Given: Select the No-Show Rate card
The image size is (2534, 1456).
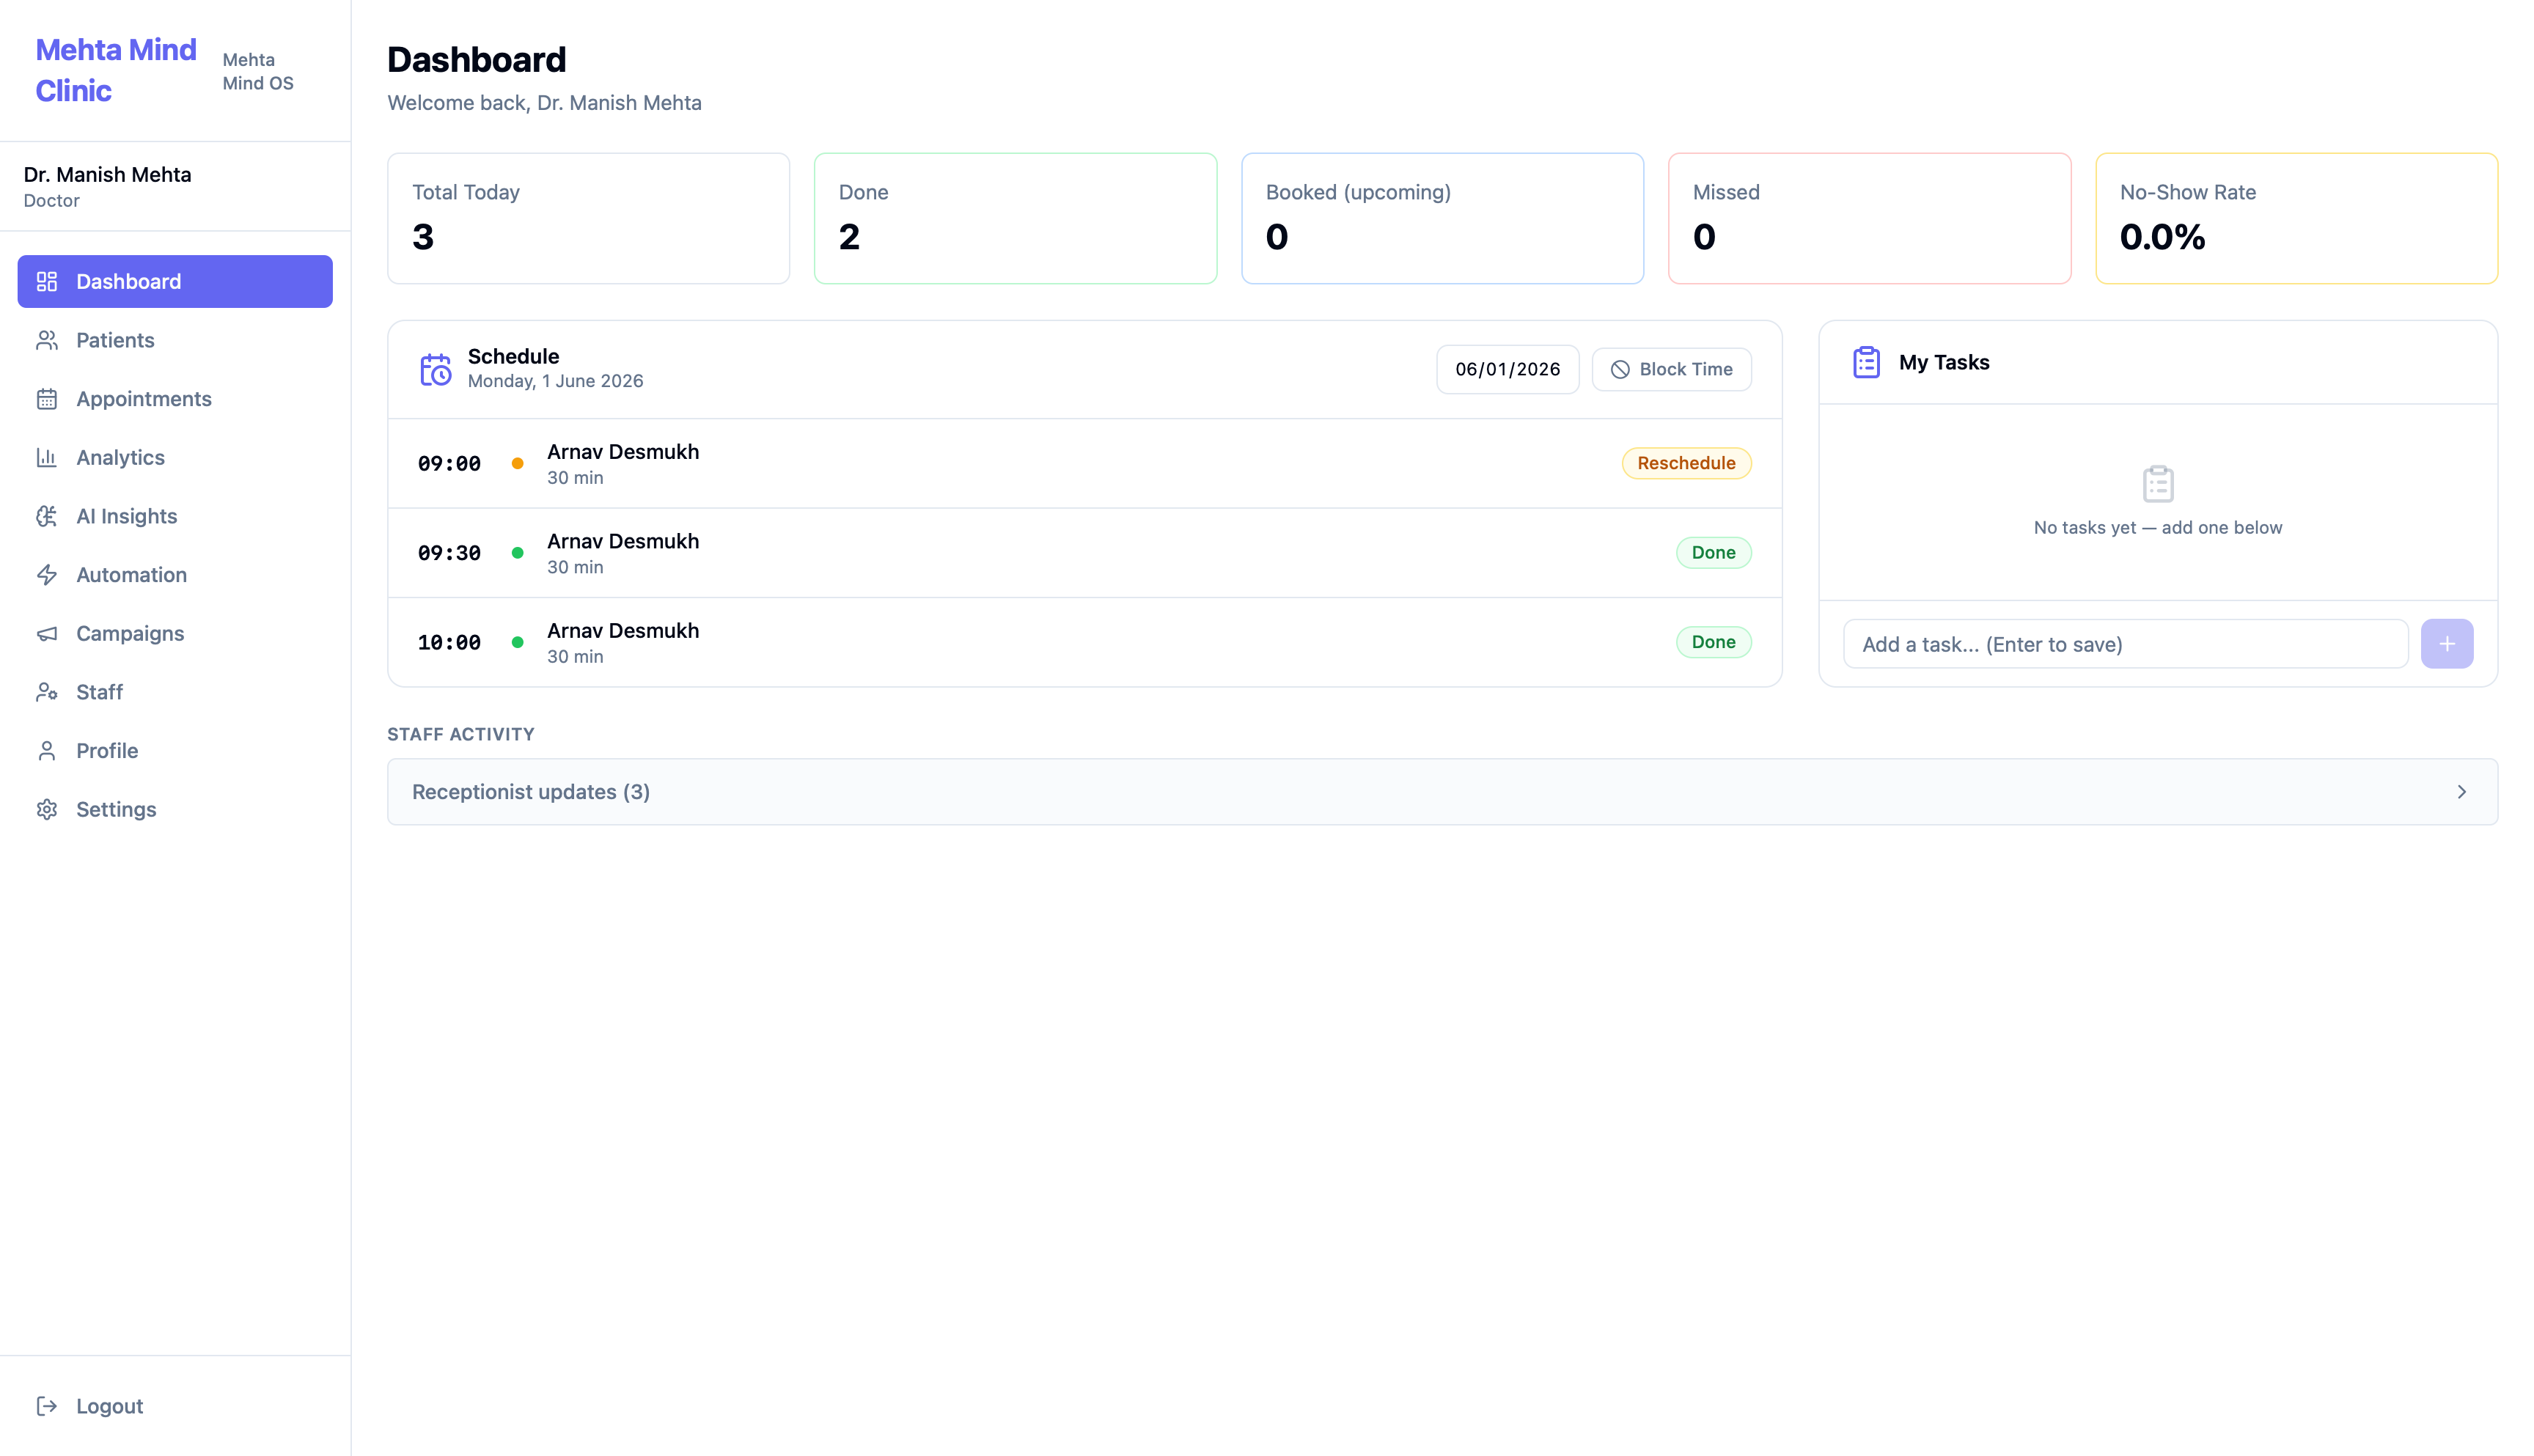Looking at the screenshot, I should pos(2296,218).
